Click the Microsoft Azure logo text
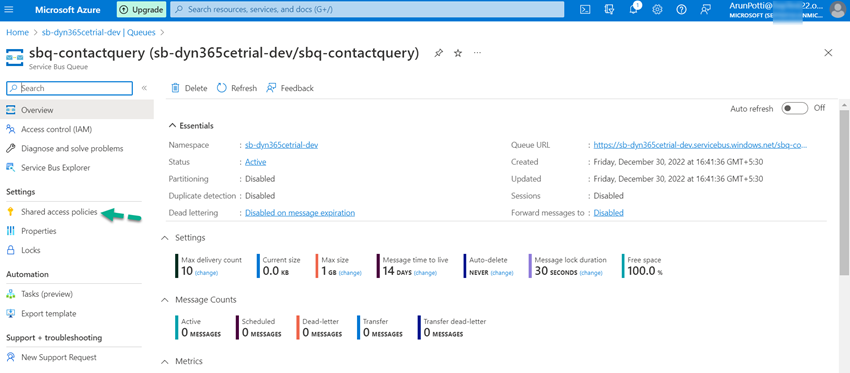 pyautogui.click(x=68, y=9)
